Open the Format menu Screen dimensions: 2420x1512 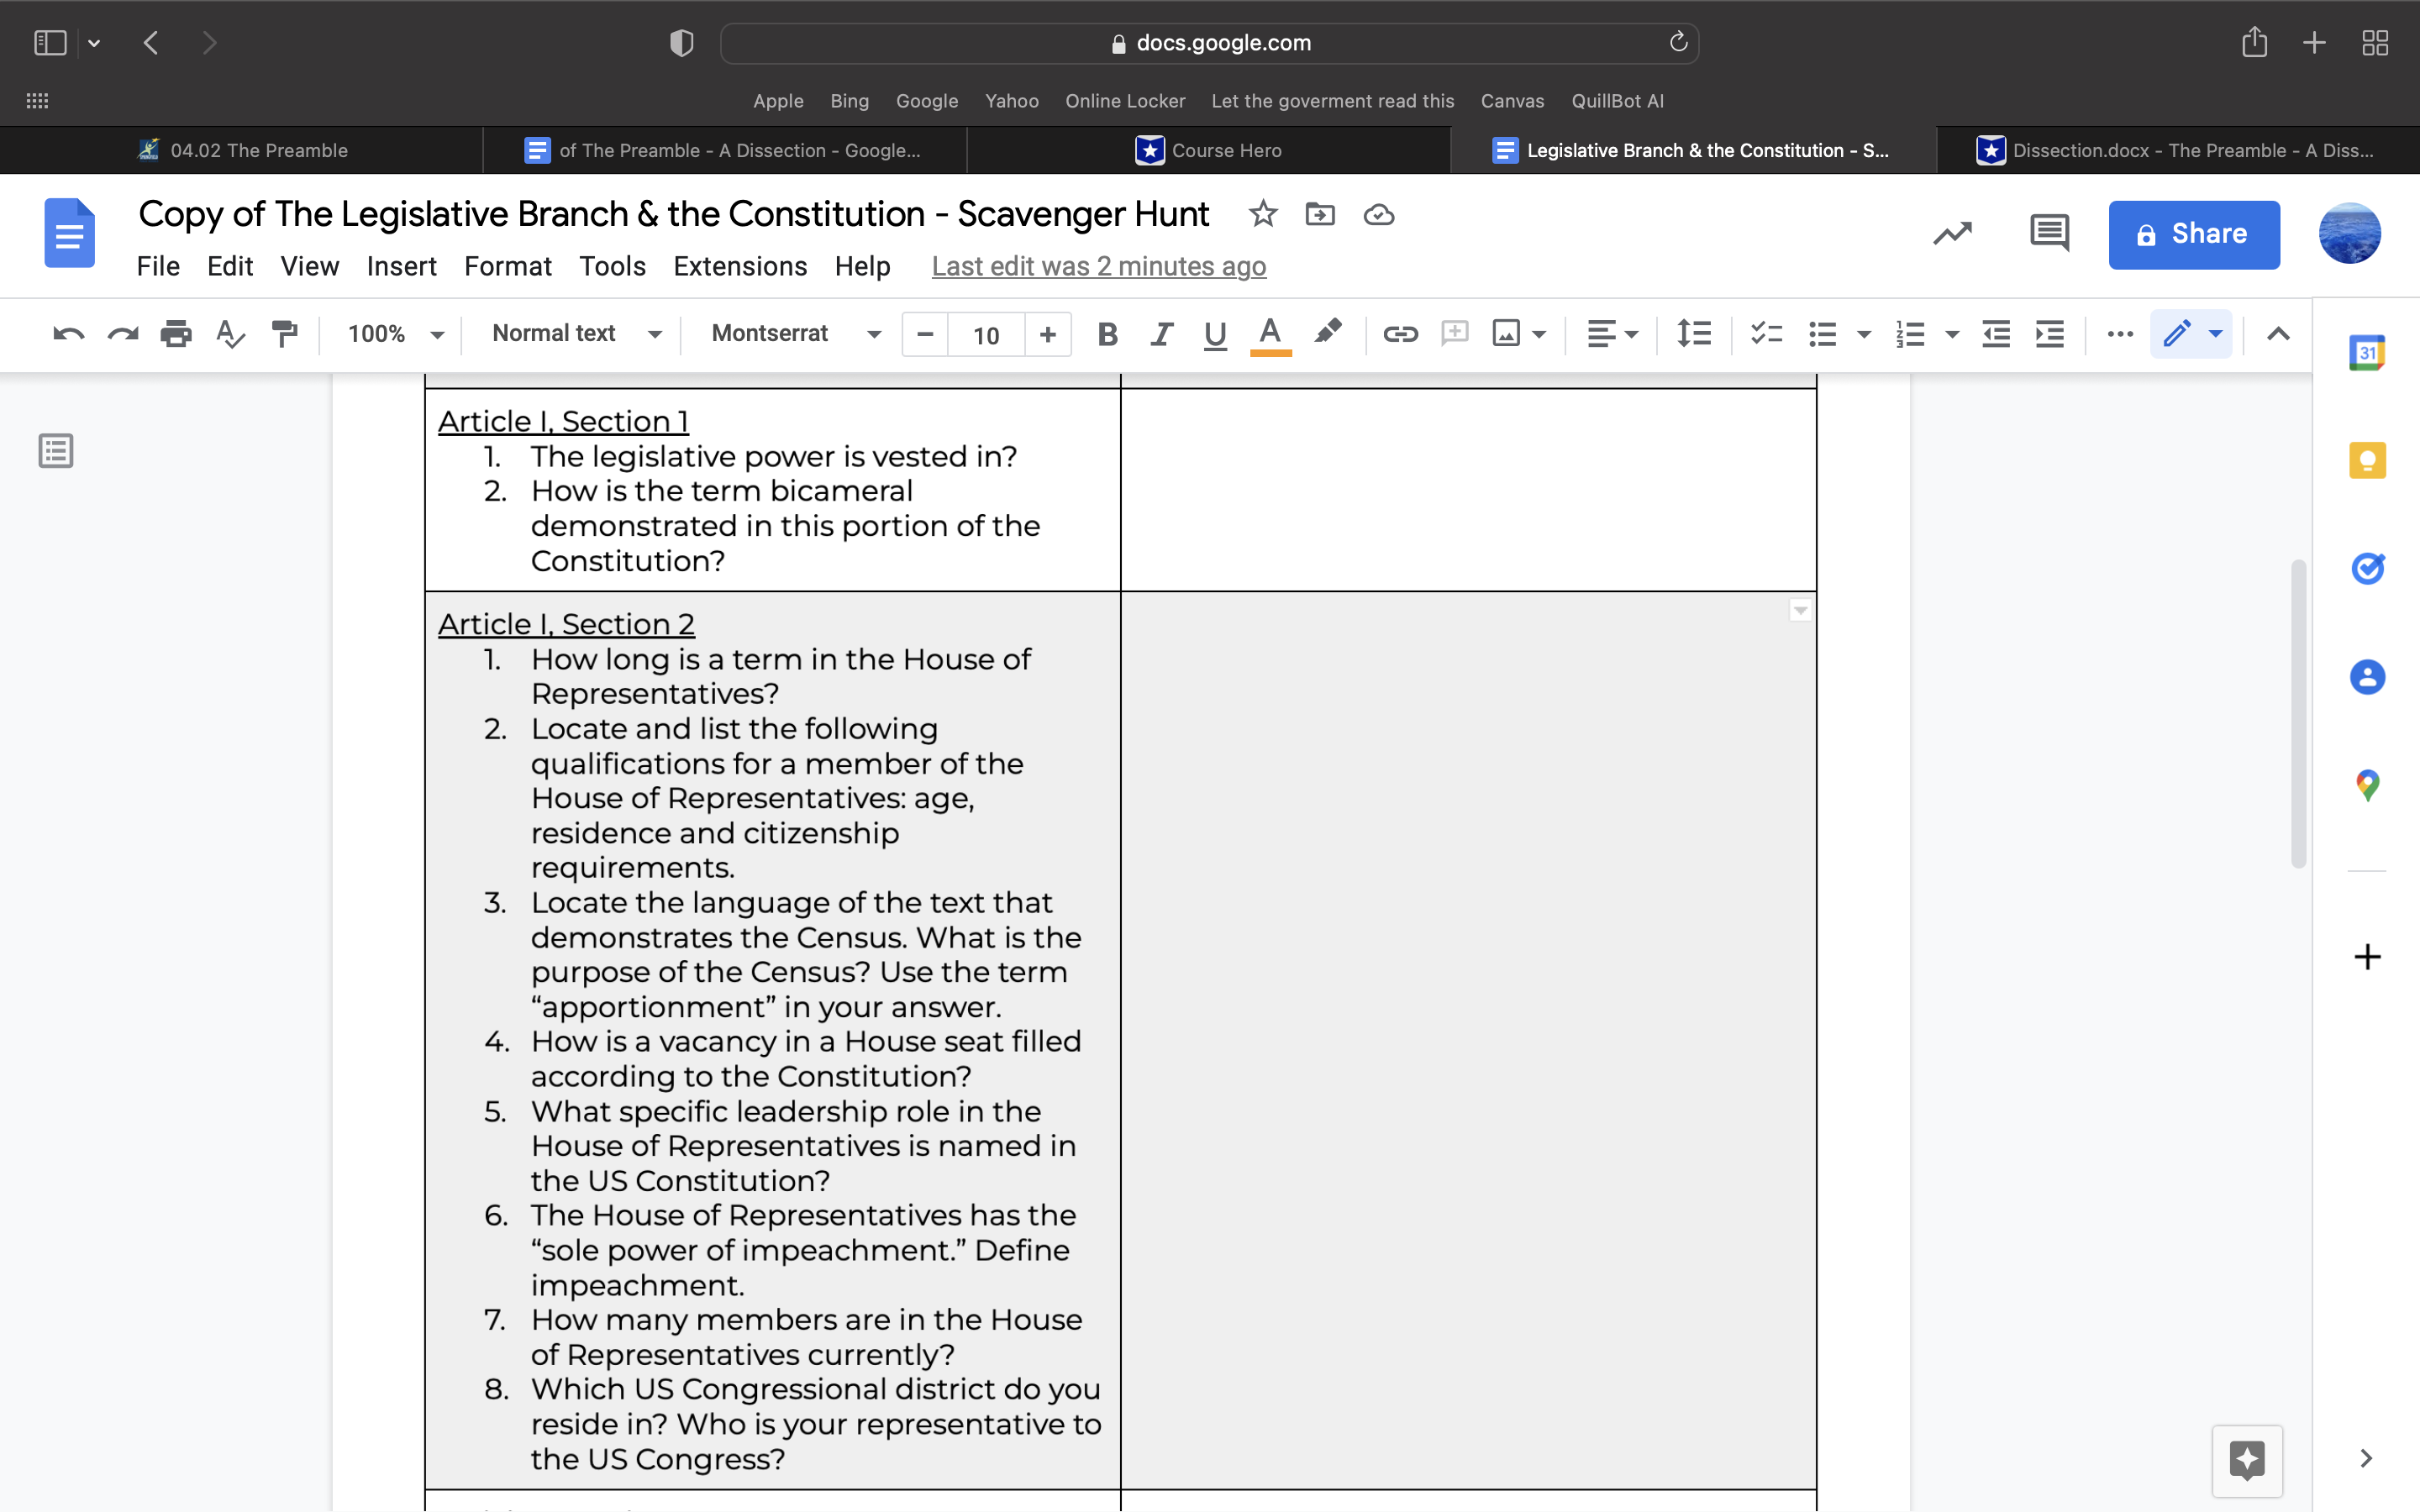pyautogui.click(x=508, y=266)
